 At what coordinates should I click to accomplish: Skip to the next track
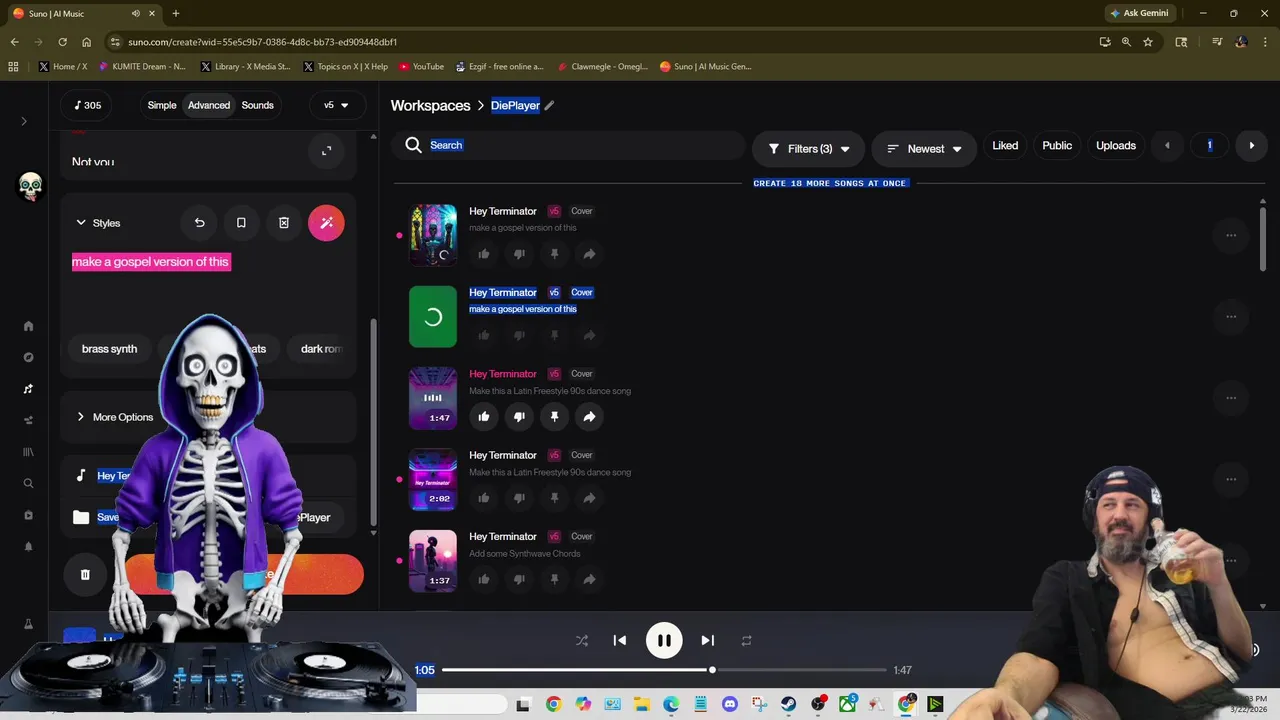707,641
